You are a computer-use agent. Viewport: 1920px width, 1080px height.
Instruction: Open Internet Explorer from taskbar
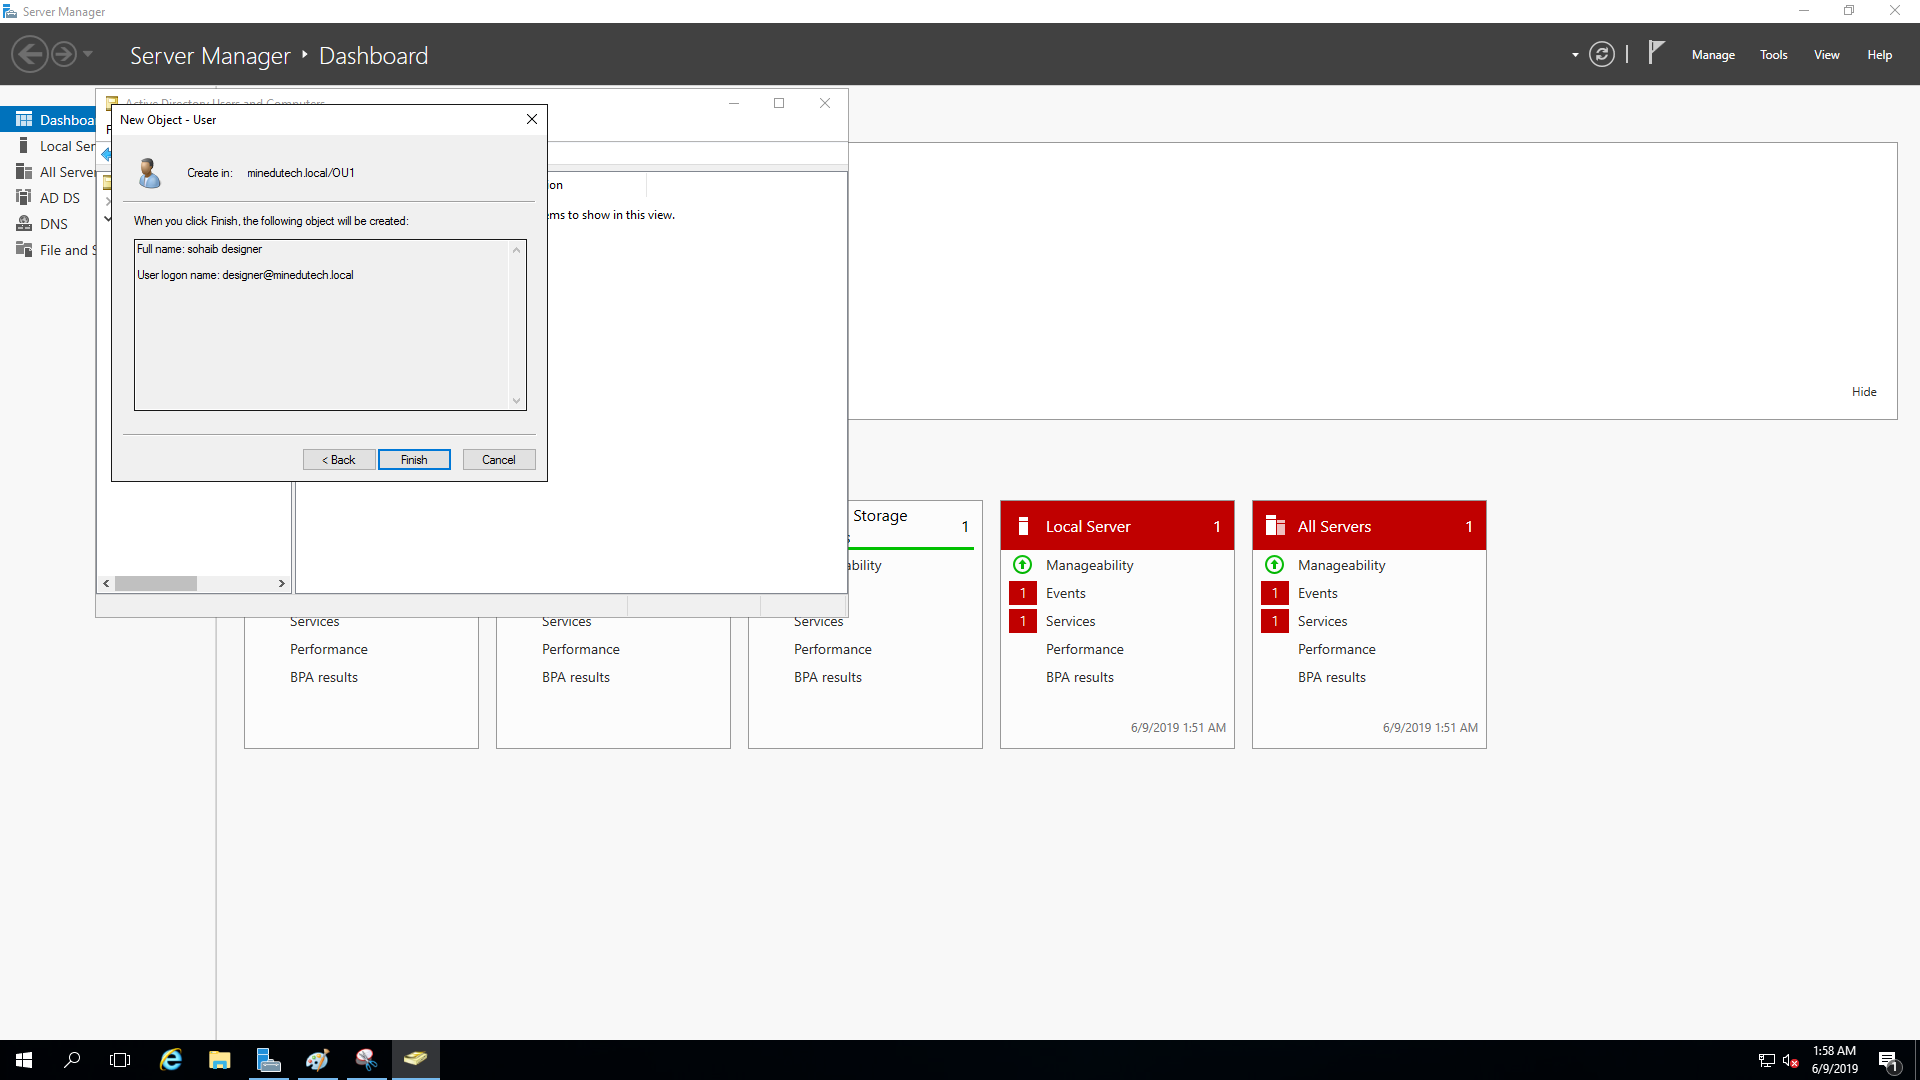[171, 1060]
